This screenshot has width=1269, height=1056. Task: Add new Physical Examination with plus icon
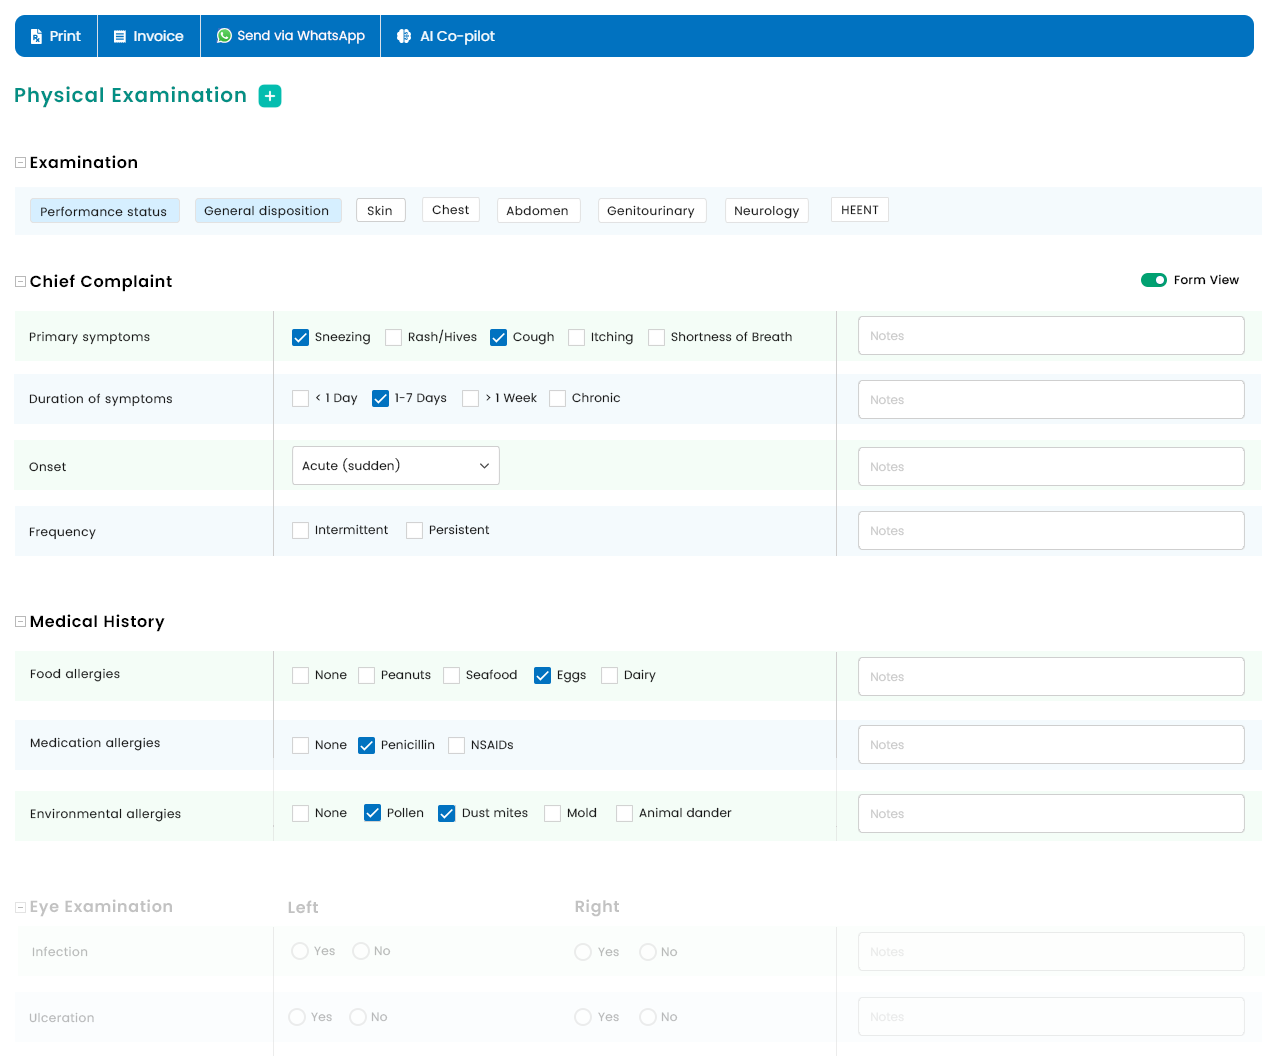[x=270, y=96]
